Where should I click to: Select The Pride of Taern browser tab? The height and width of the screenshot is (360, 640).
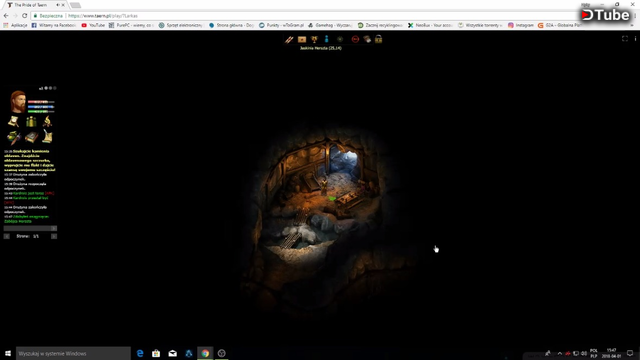click(36, 5)
